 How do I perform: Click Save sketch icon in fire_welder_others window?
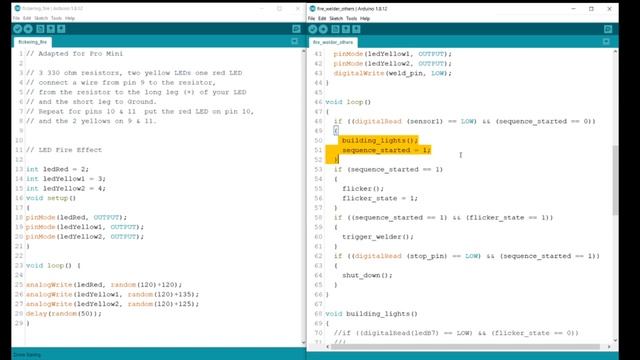[356, 29]
